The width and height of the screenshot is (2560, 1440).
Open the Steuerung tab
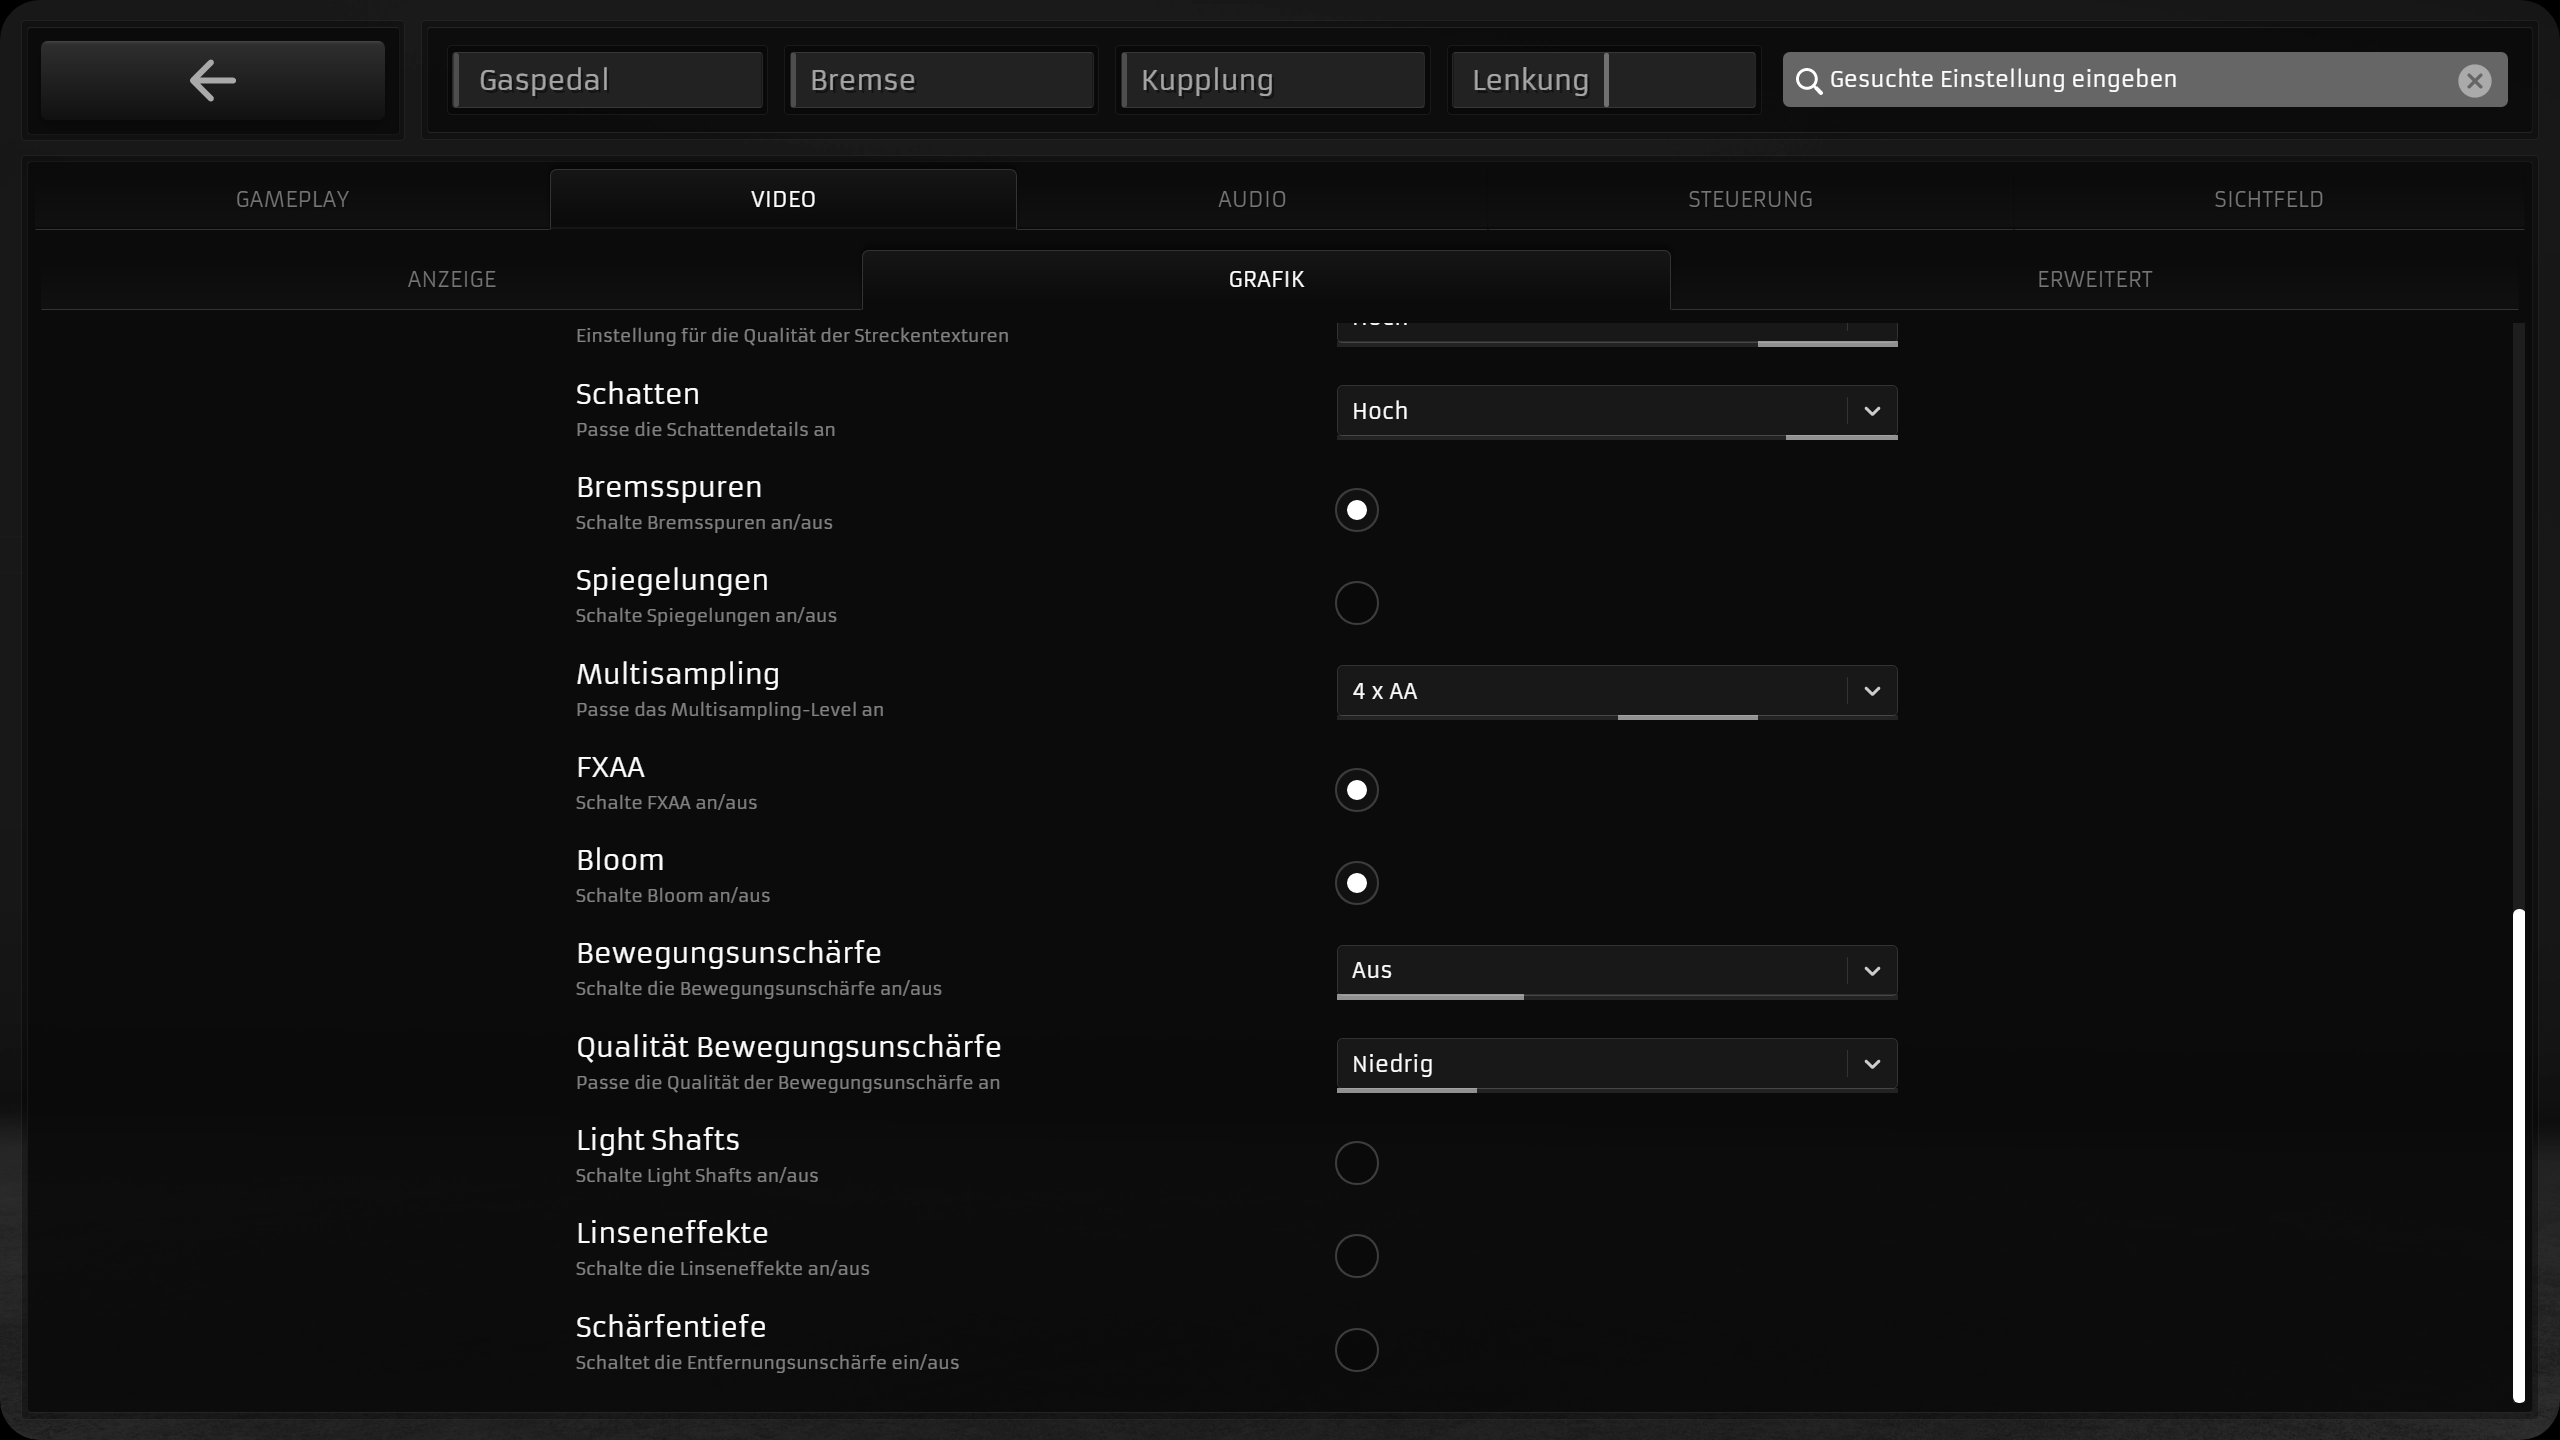1750,199
